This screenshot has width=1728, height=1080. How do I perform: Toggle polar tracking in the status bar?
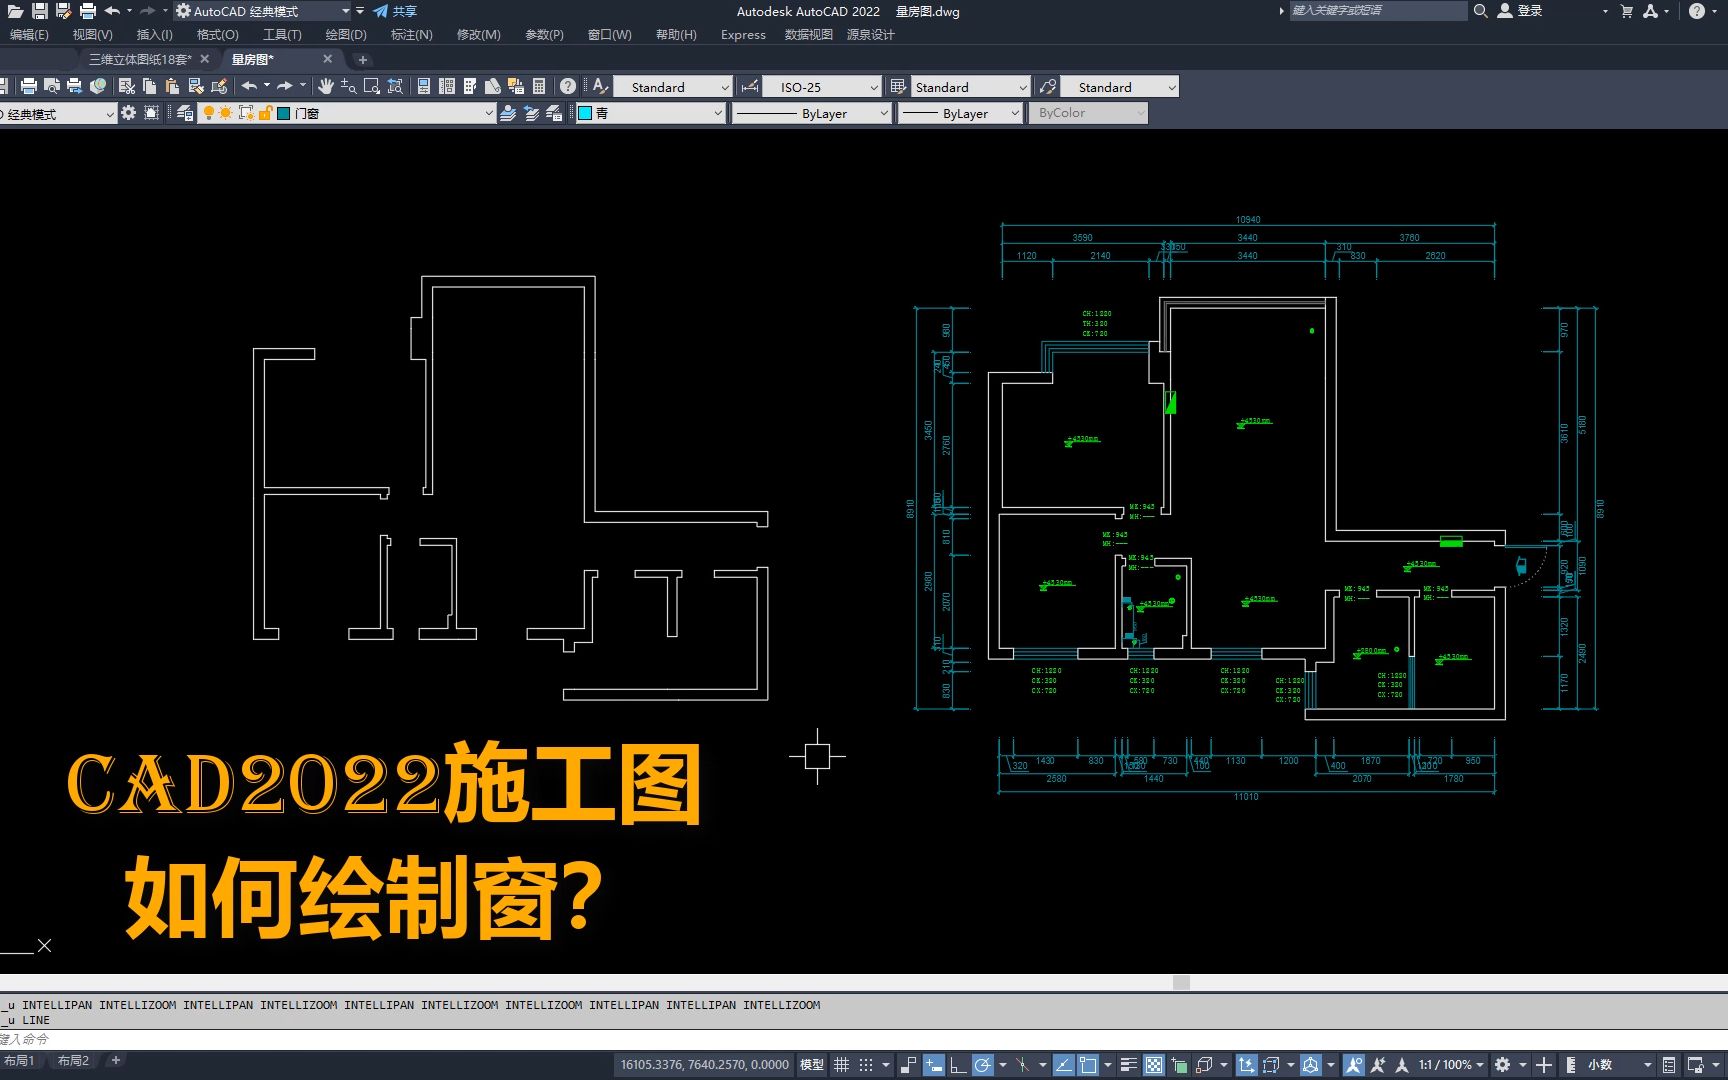982,1065
